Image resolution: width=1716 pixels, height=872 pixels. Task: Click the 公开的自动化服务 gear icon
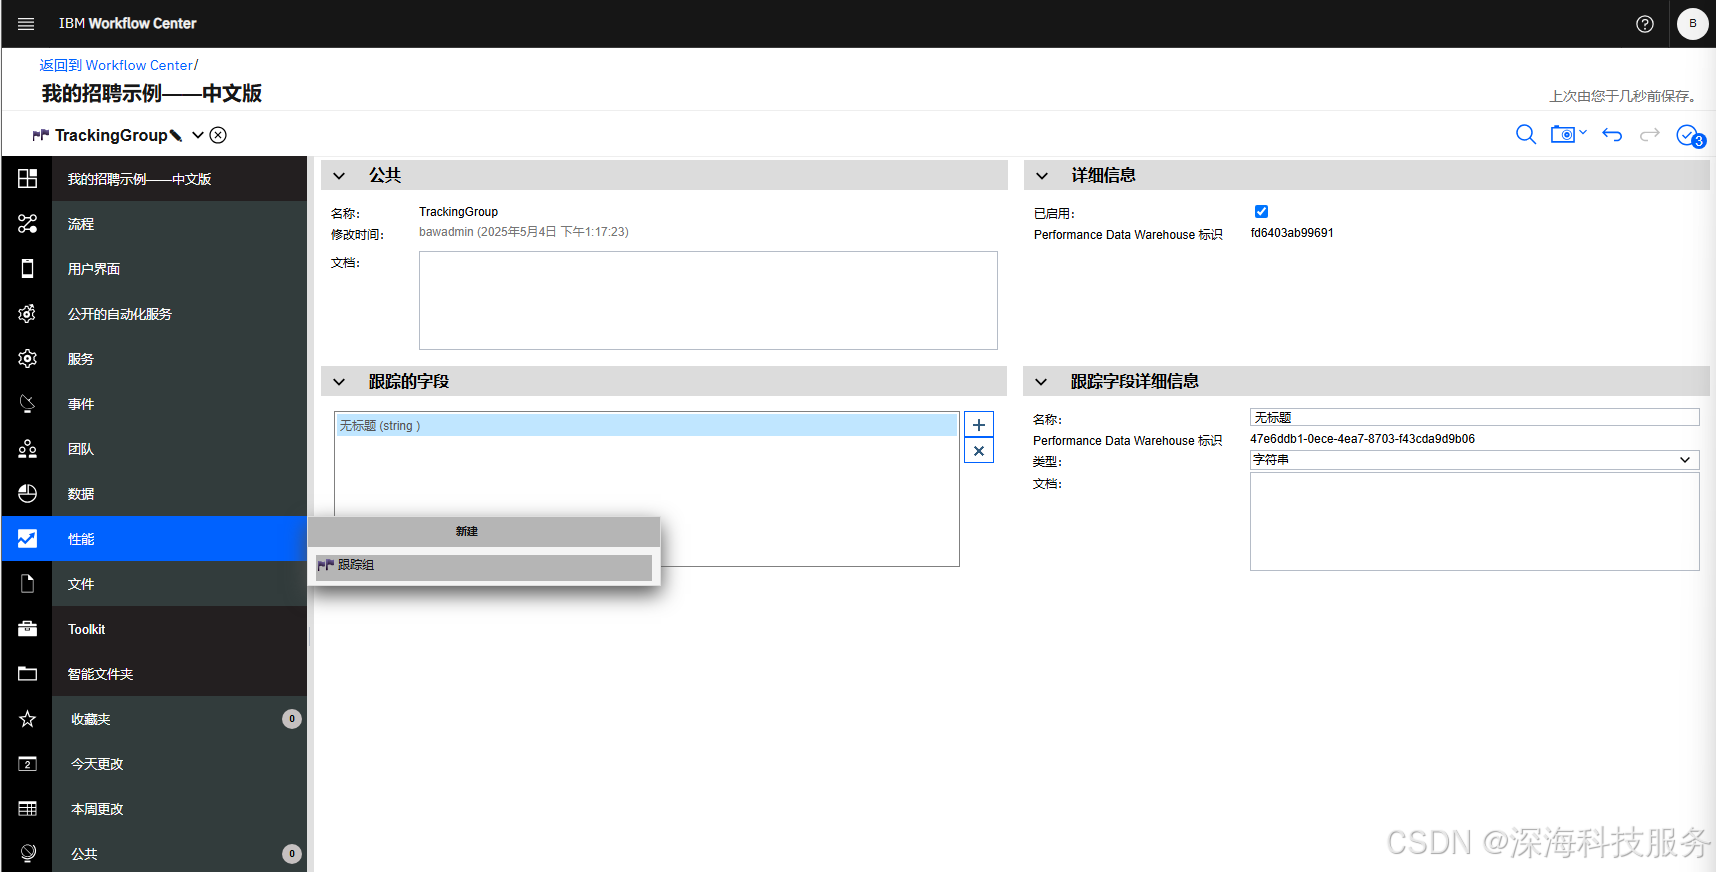27,314
